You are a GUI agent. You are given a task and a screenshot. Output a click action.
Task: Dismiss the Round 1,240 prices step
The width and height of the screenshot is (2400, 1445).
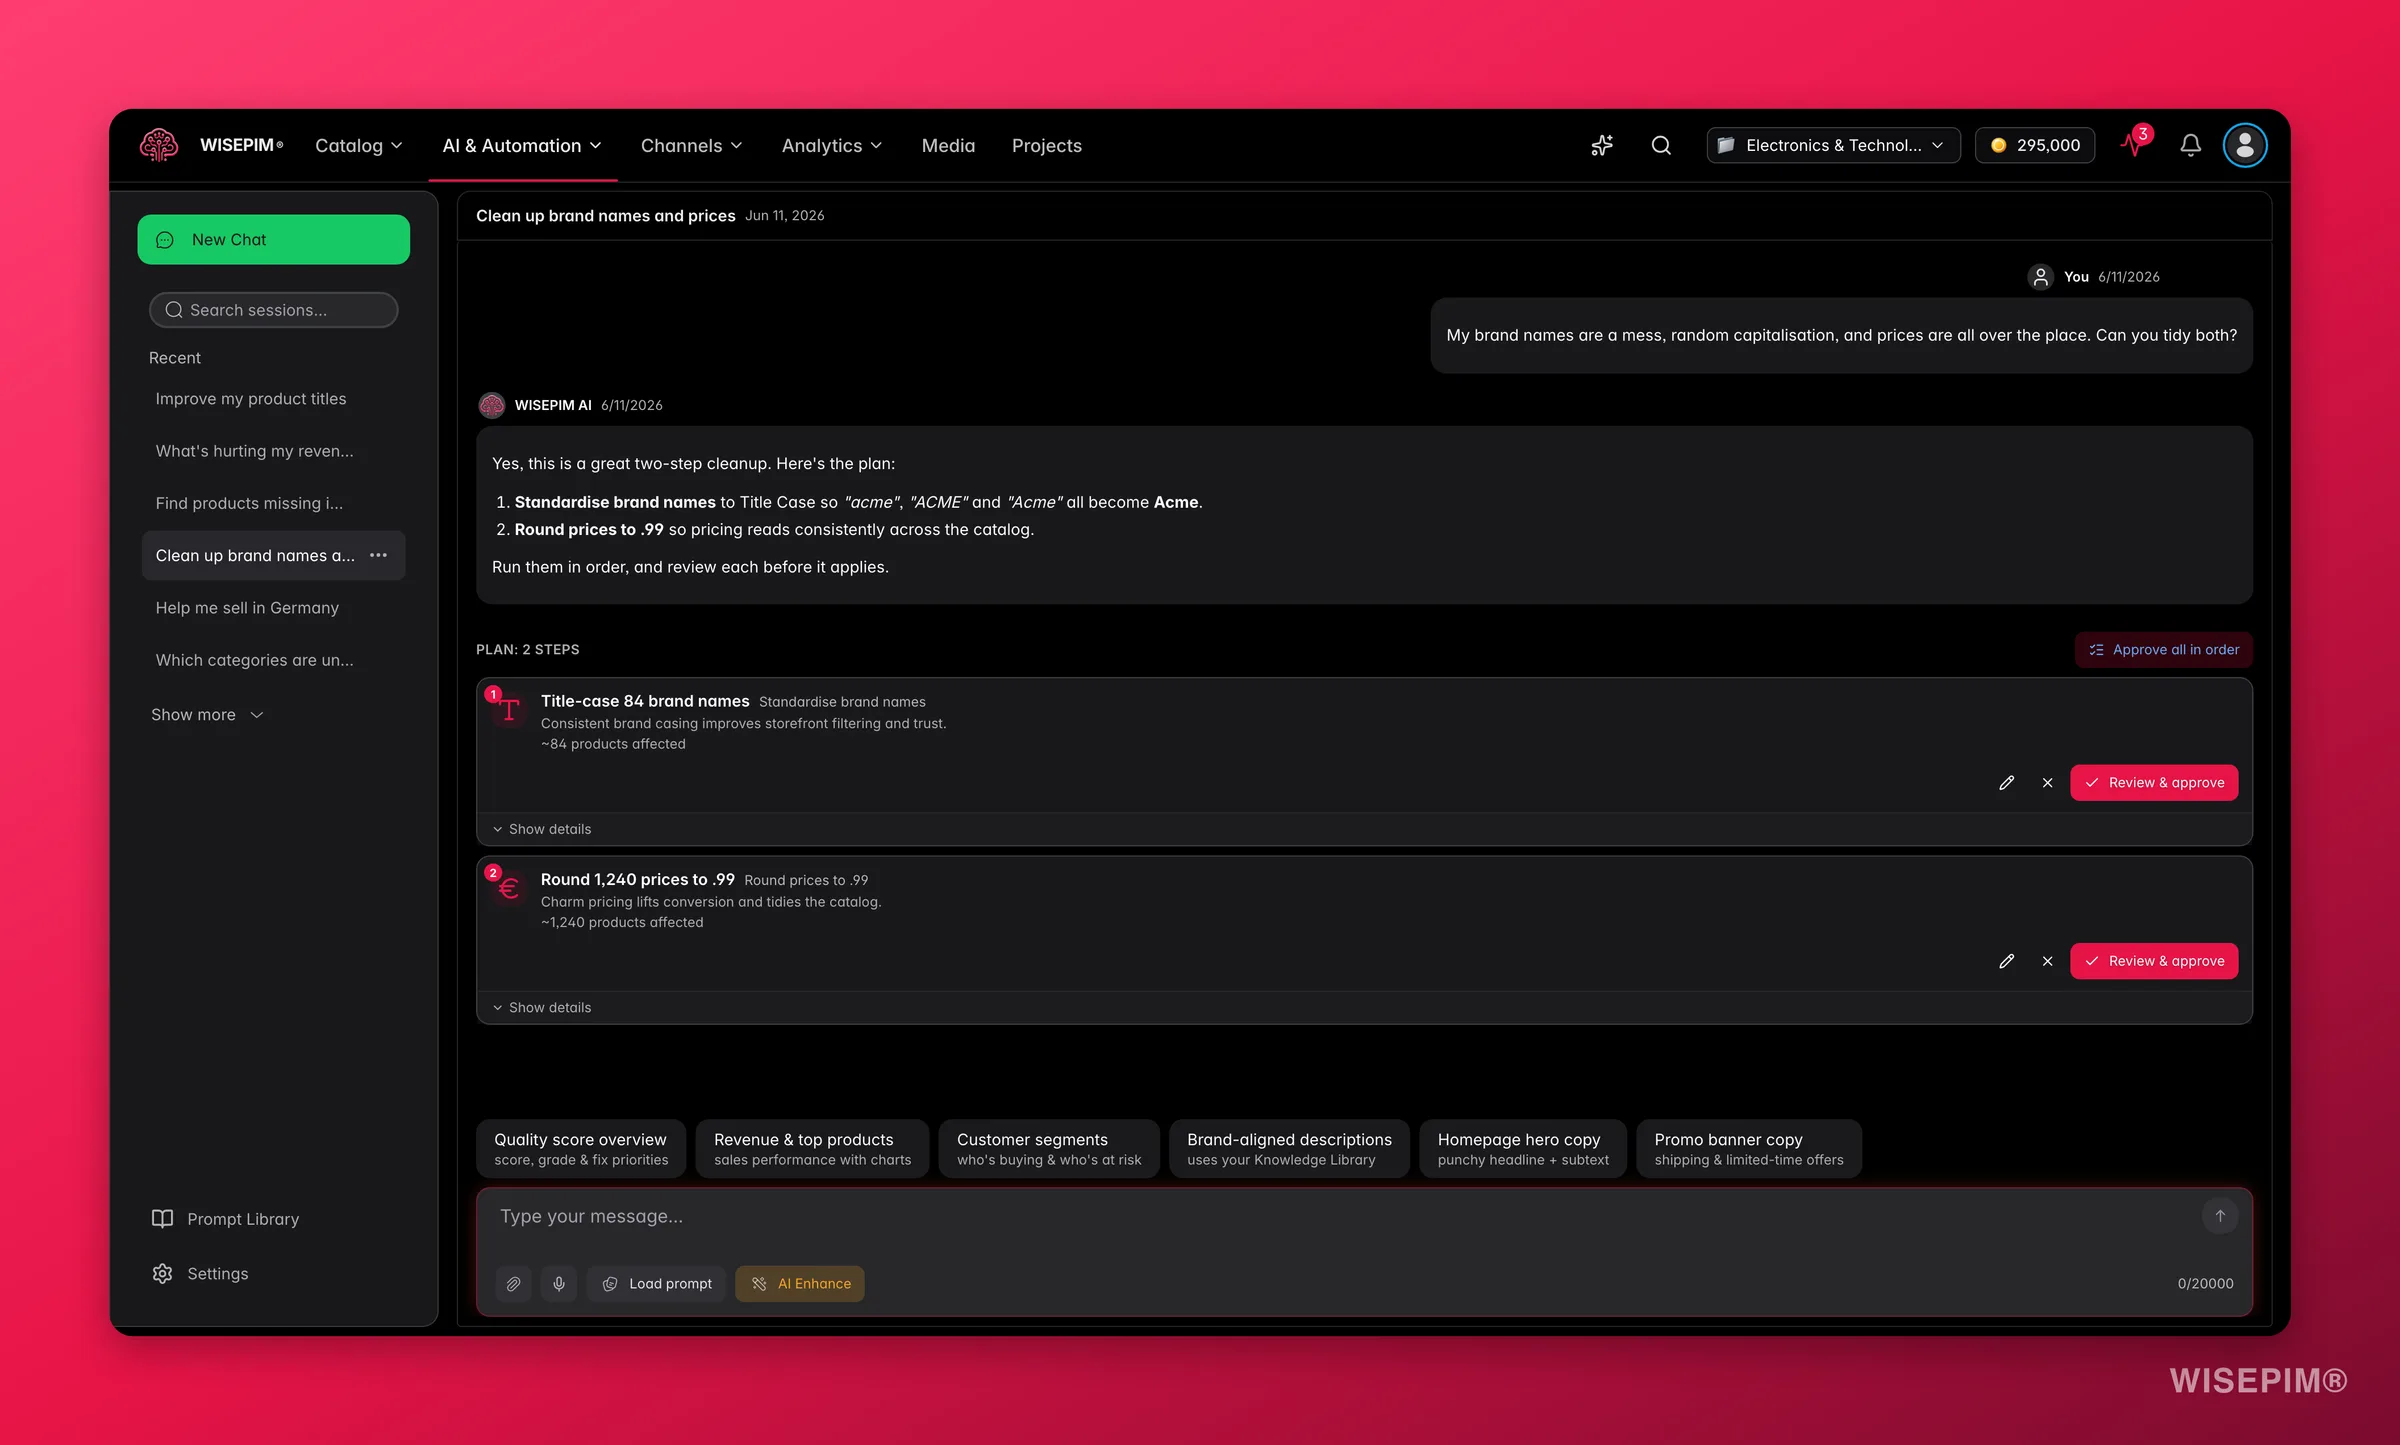point(2047,961)
